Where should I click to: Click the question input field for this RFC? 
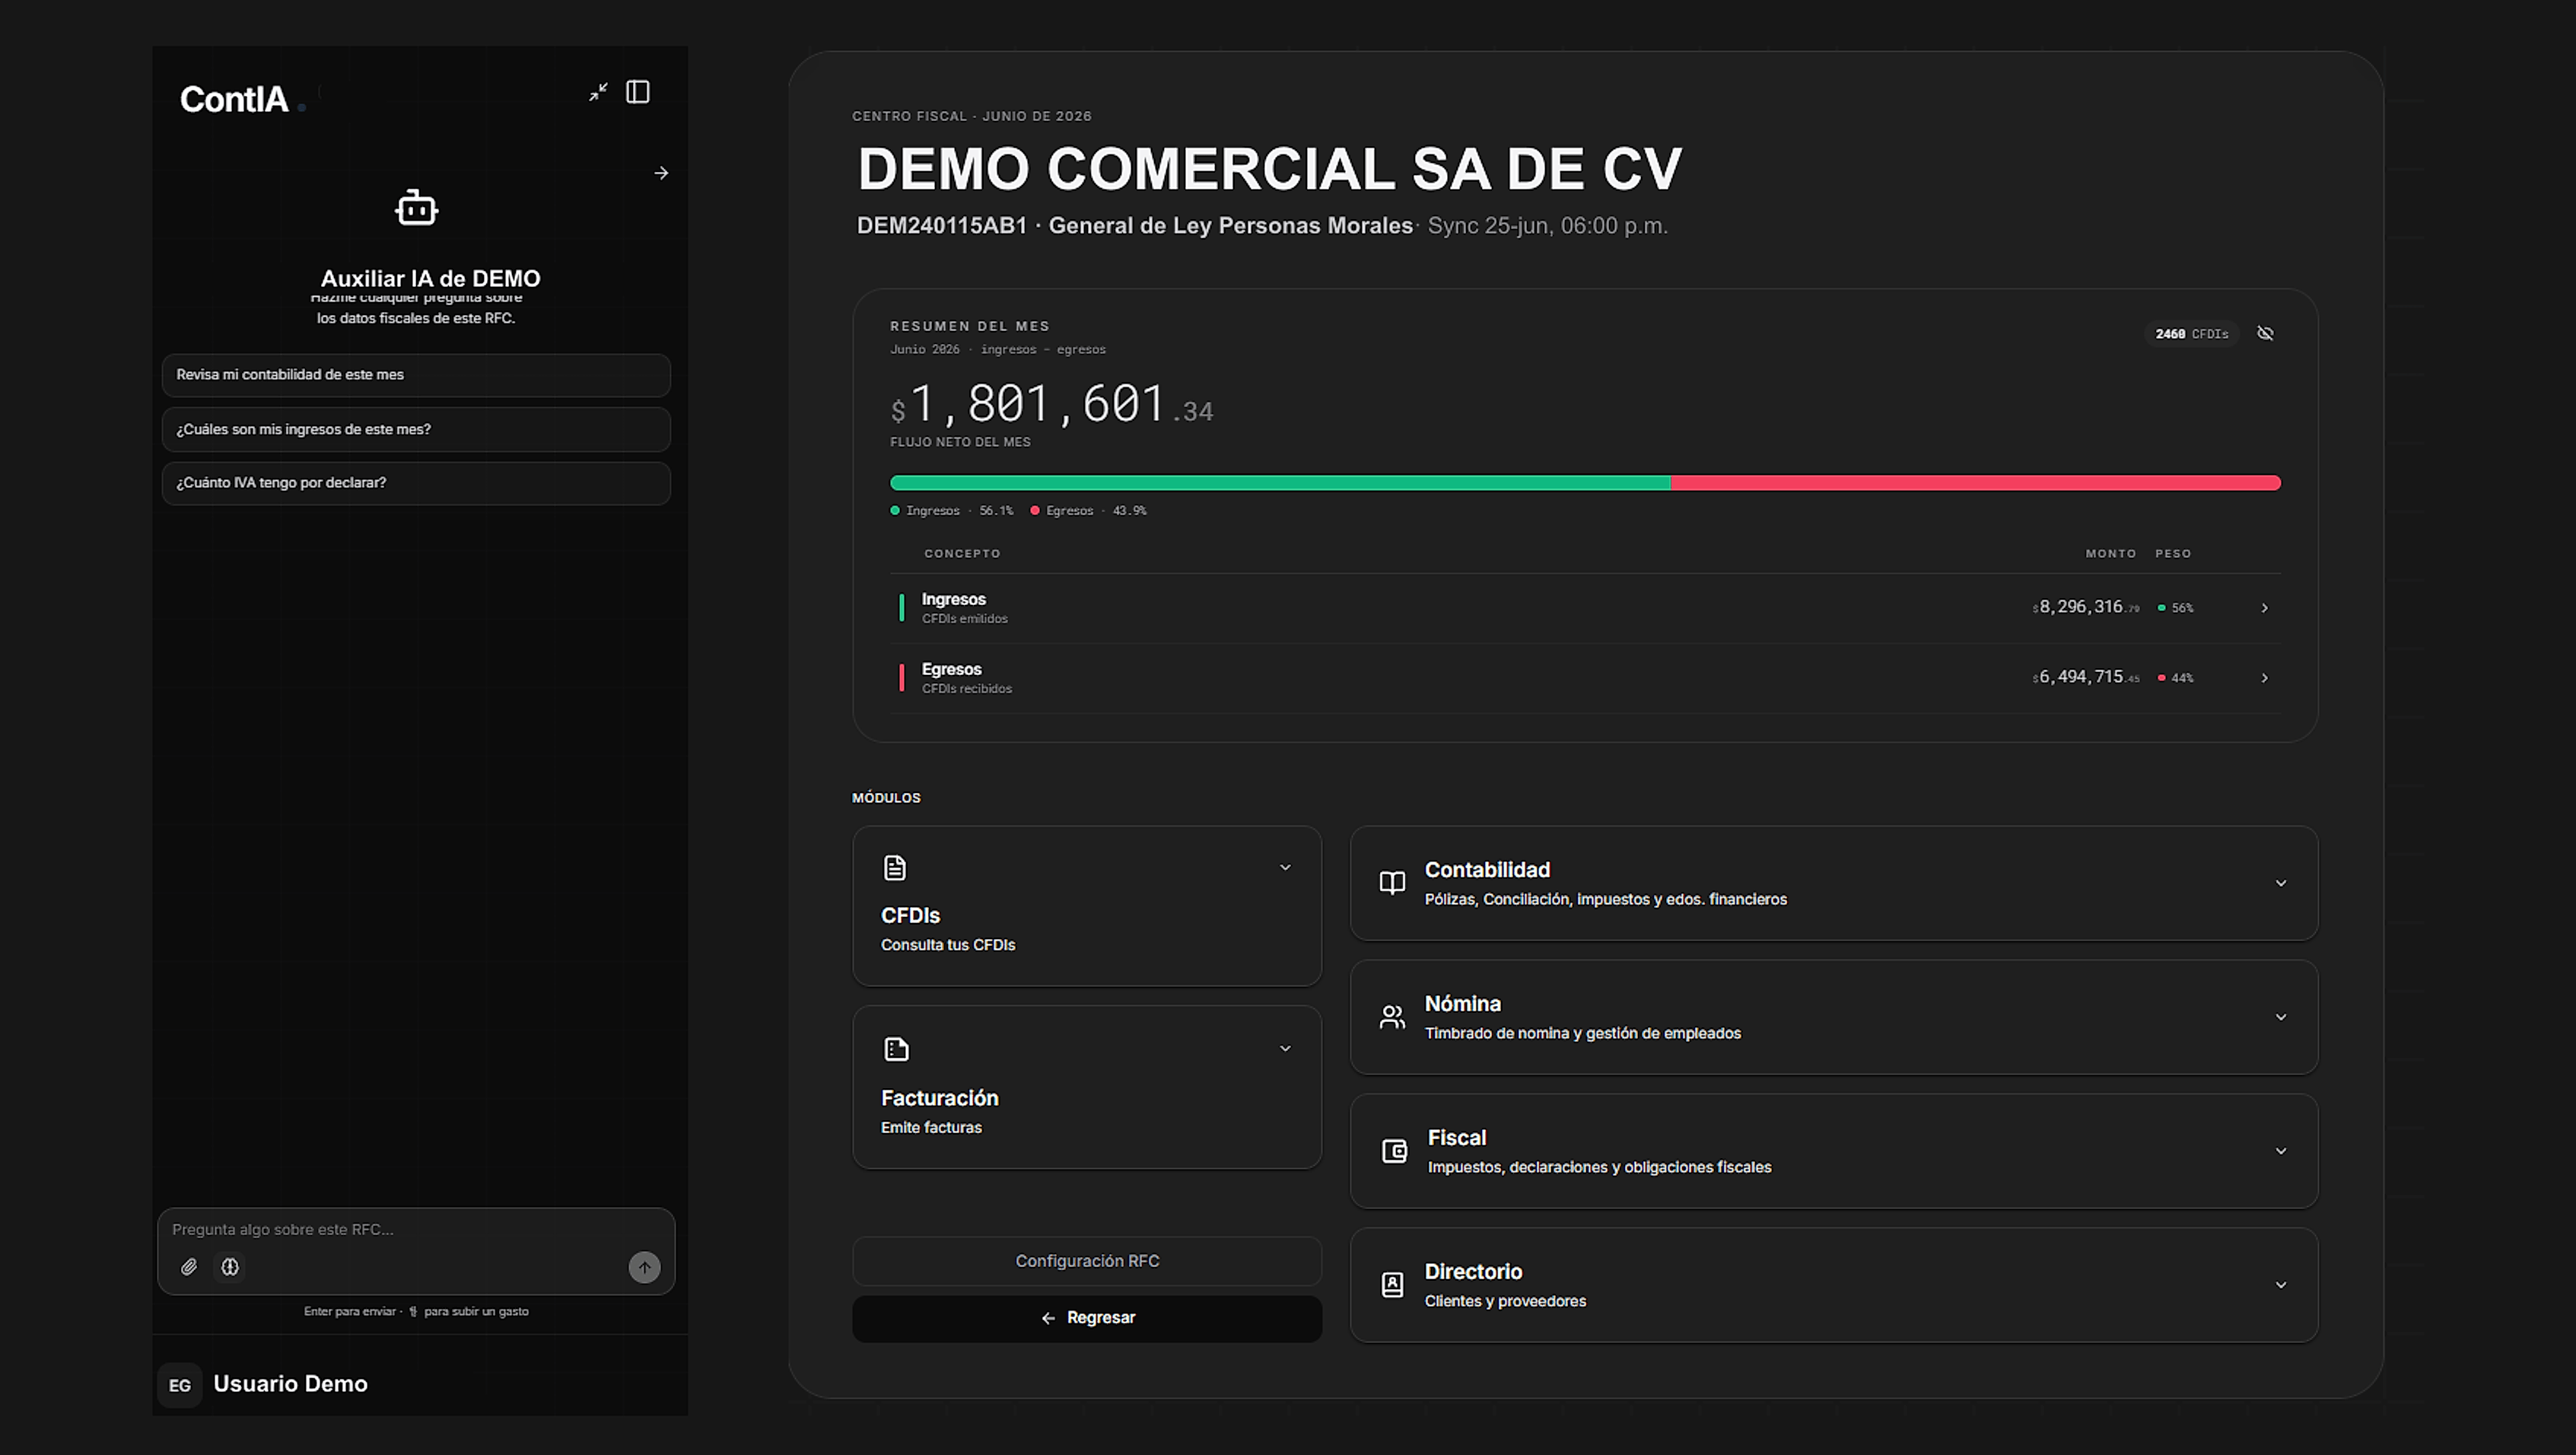[416, 1230]
